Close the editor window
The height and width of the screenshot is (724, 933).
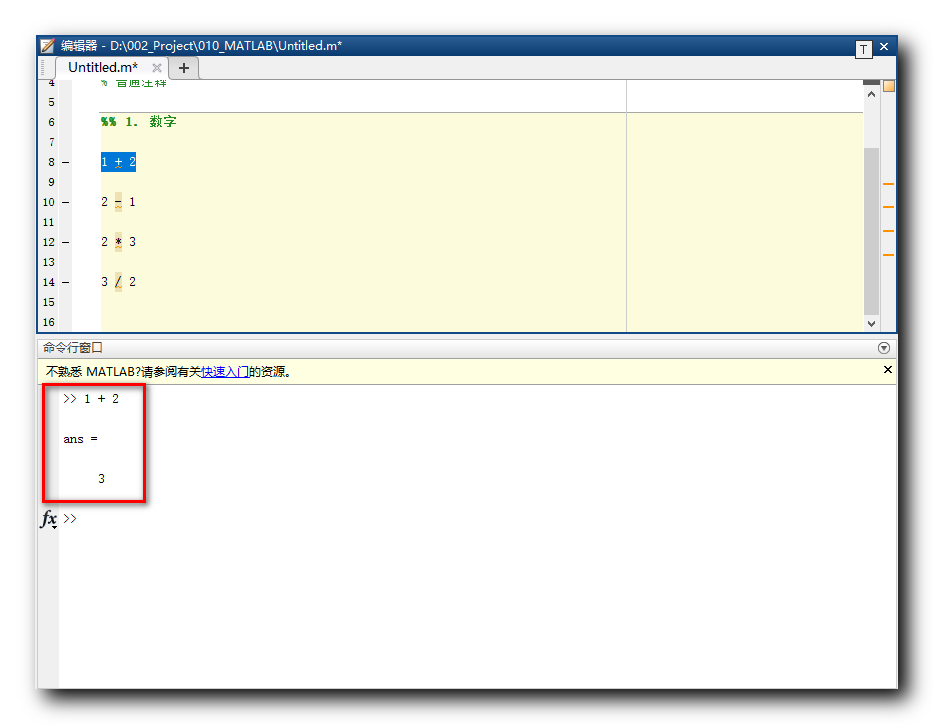click(x=884, y=46)
